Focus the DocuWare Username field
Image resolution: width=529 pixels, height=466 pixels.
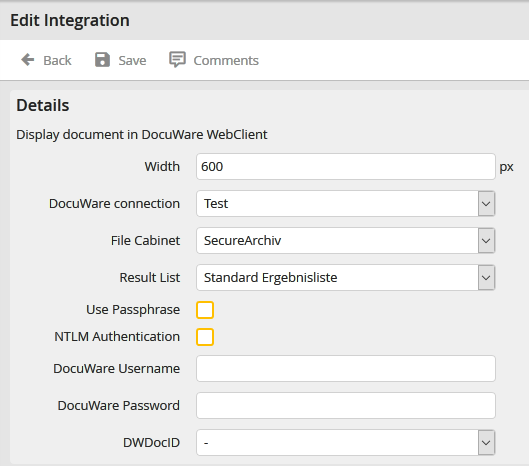point(346,368)
